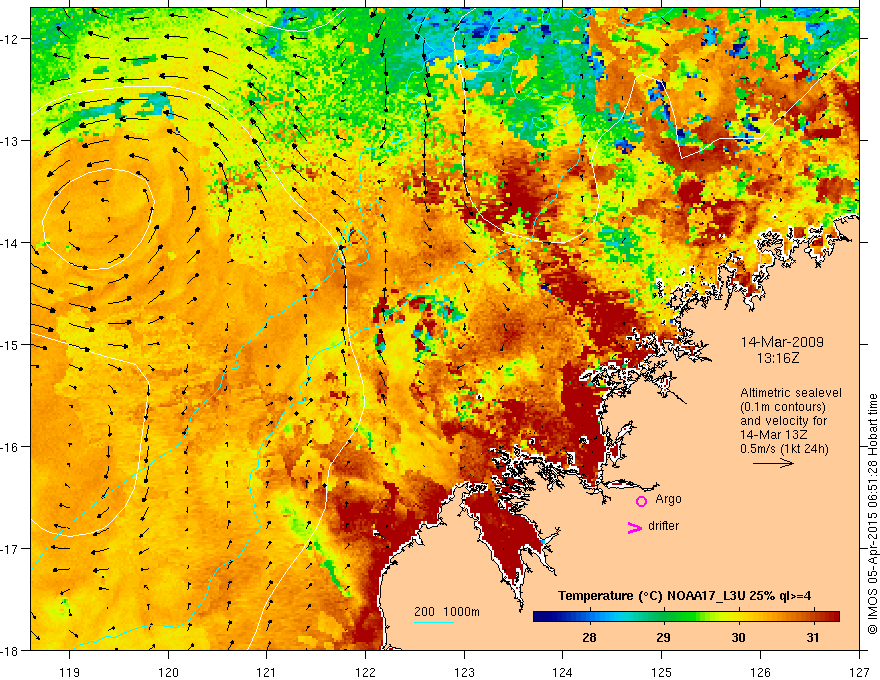
Task: Click the 'drifter' legend label
Action: tap(663, 526)
